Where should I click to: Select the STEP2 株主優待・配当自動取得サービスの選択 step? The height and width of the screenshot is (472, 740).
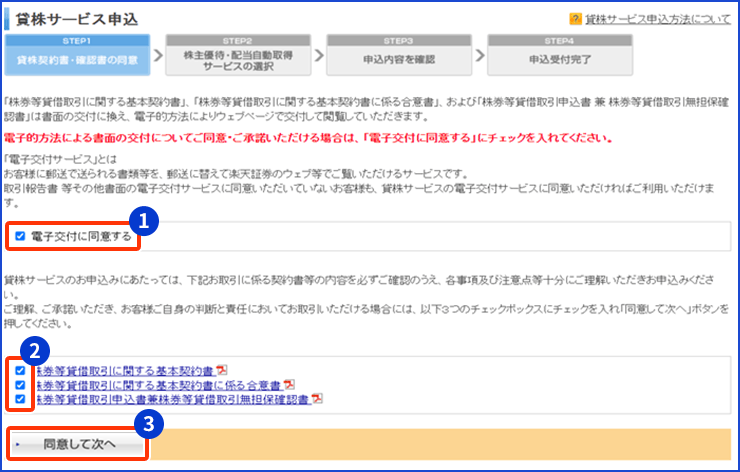point(238,54)
